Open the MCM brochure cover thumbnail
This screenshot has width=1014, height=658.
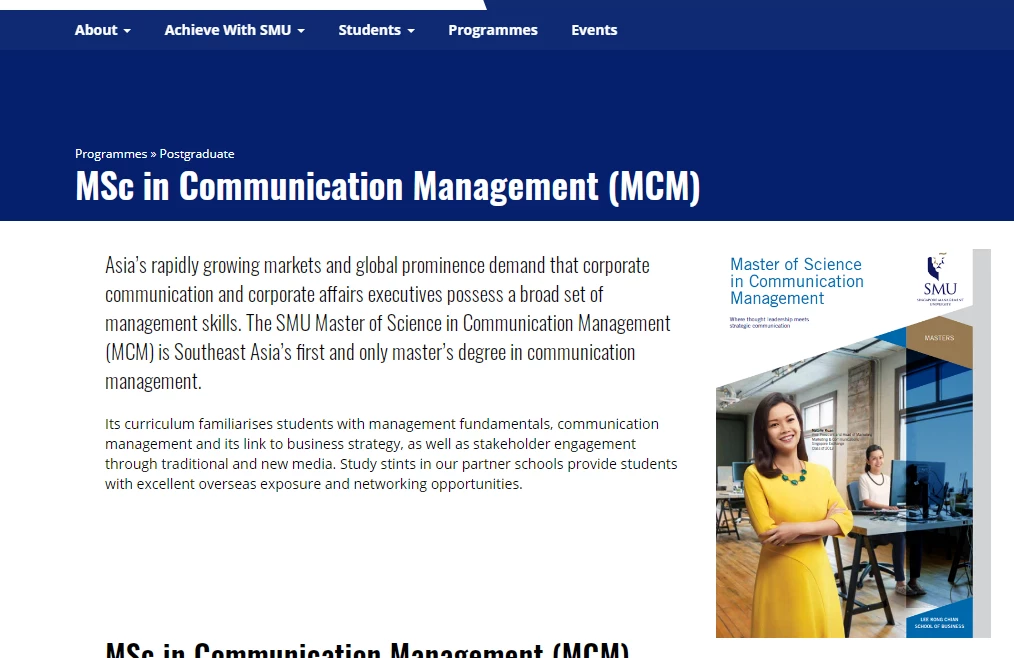pyautogui.click(x=853, y=443)
